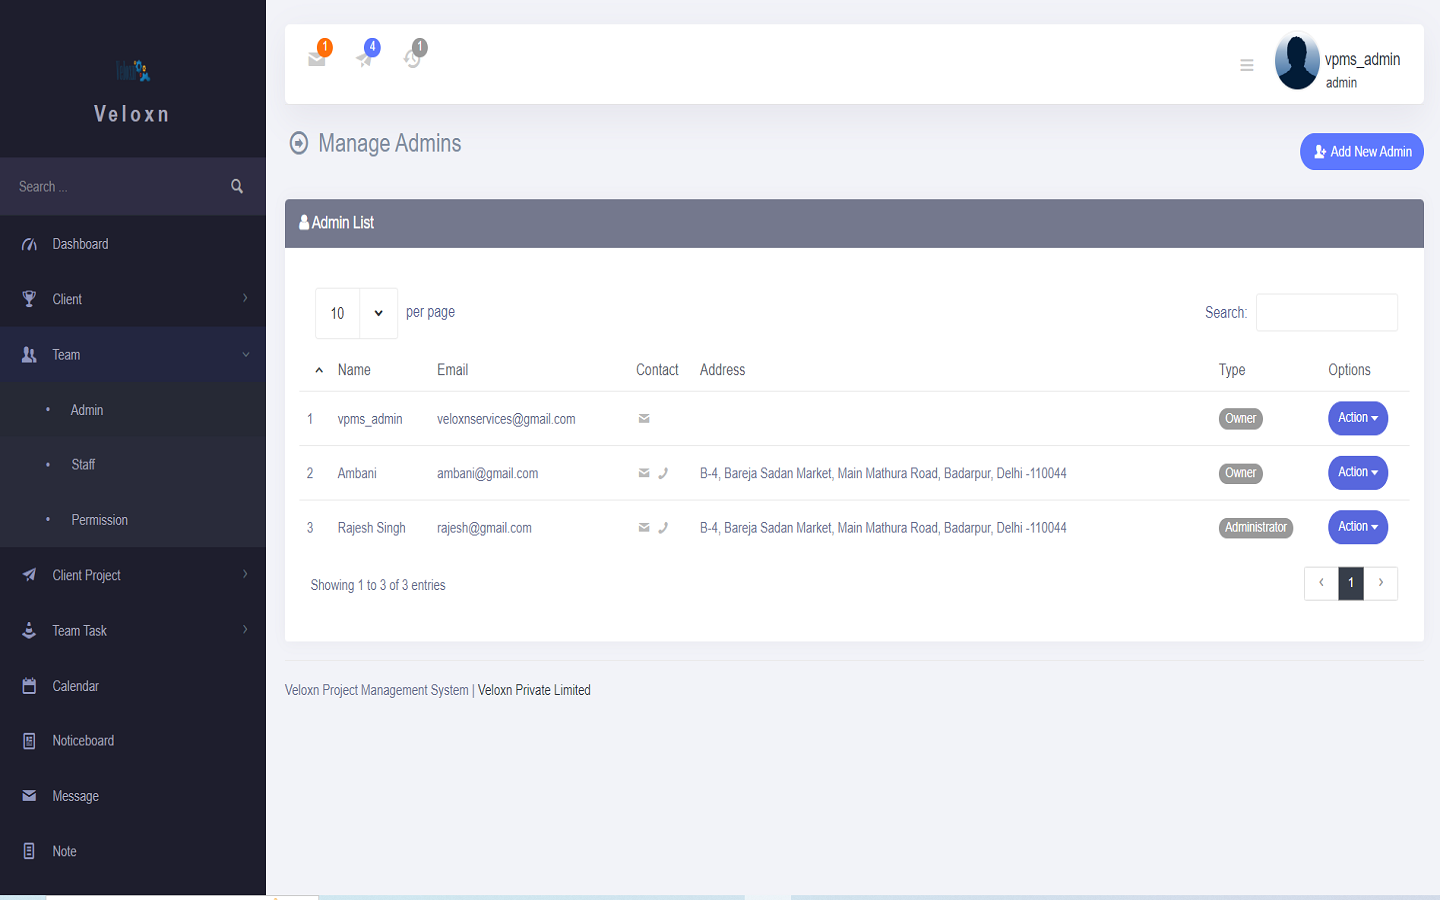
Task: Click the phone icon in Ambani's contact column
Action: pyautogui.click(x=664, y=472)
